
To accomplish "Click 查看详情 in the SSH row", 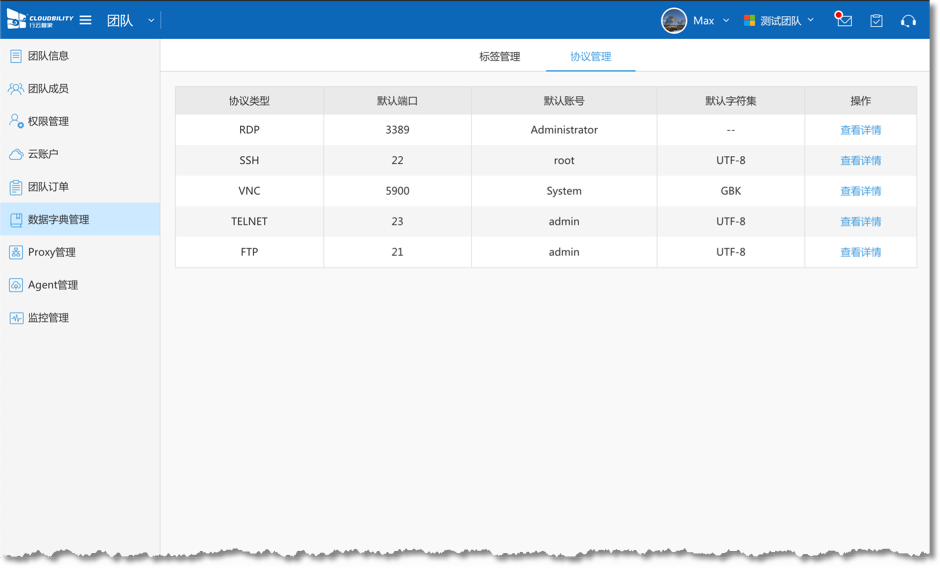I will pyautogui.click(x=860, y=161).
